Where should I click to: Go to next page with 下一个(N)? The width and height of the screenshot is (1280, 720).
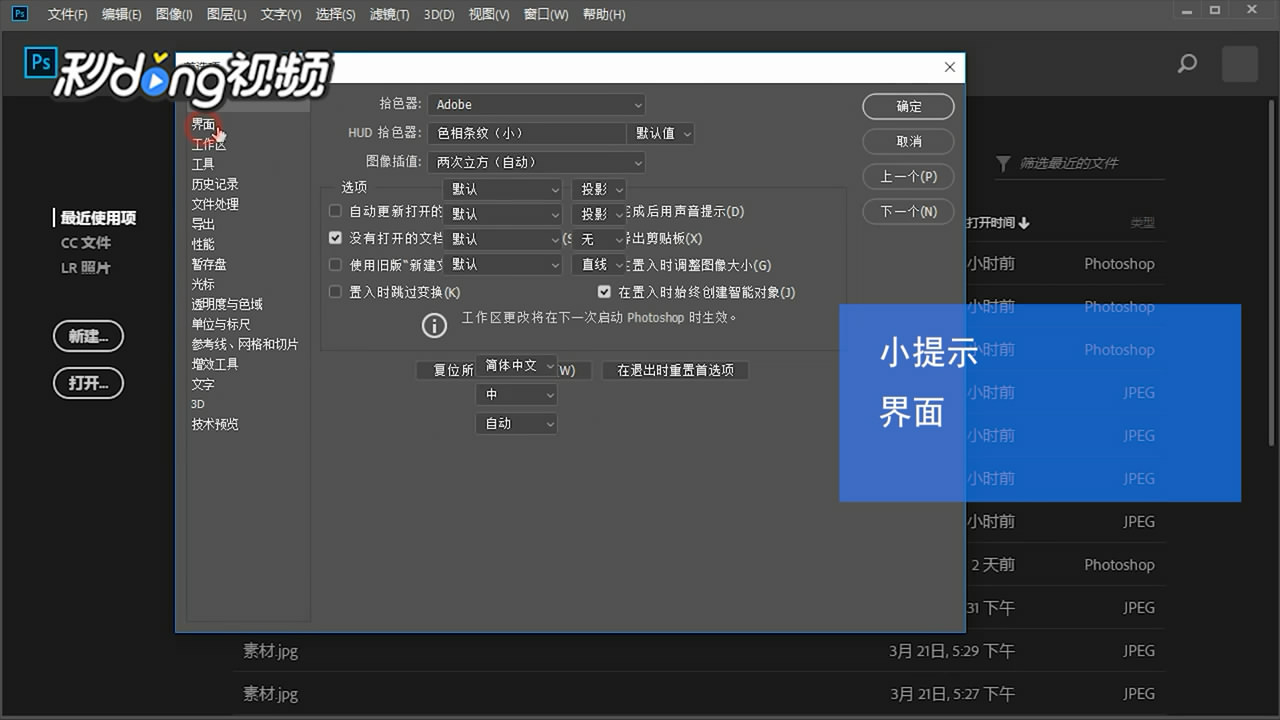pyautogui.click(x=908, y=212)
